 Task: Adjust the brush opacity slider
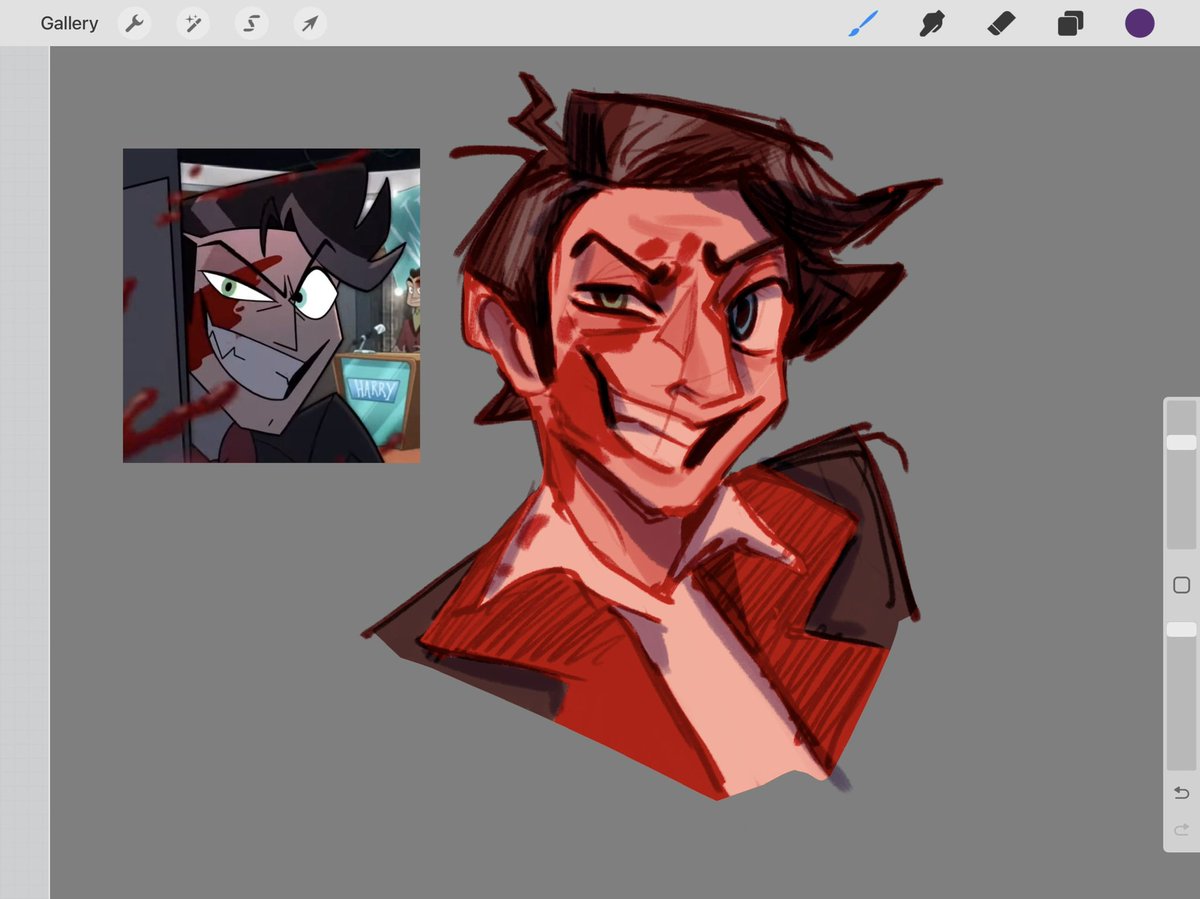(x=1181, y=695)
